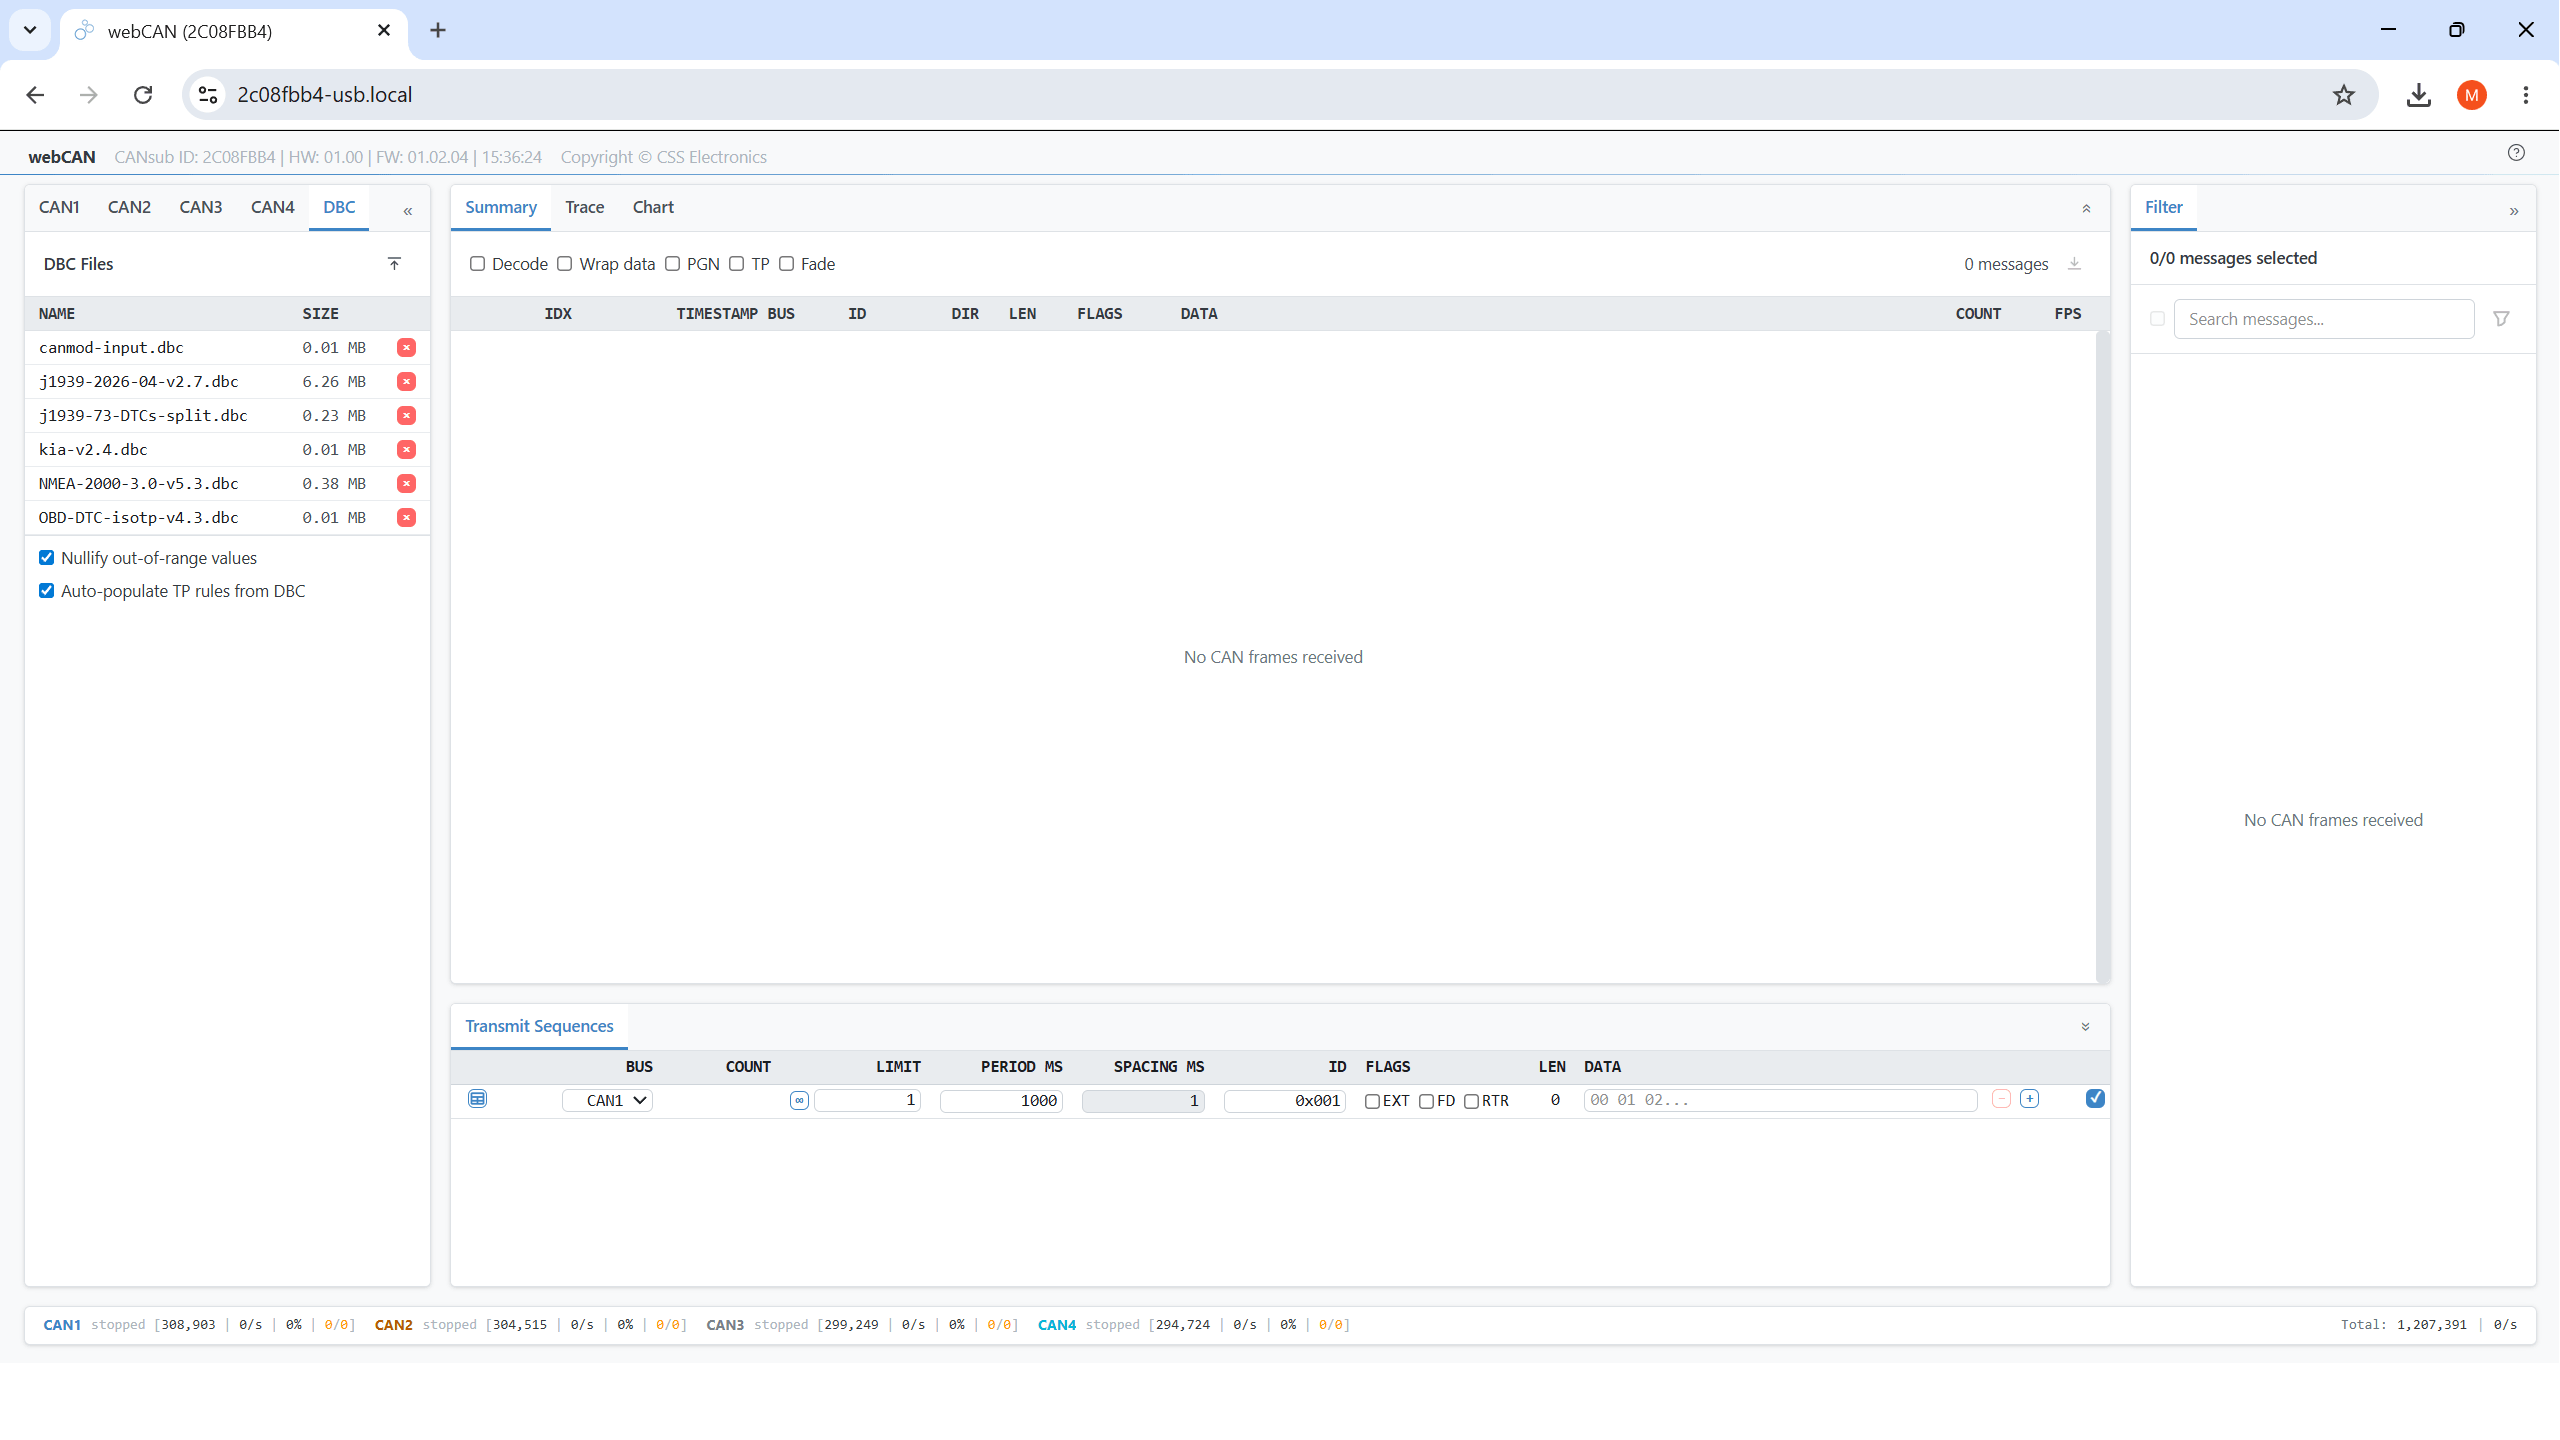The height and width of the screenshot is (1440, 2560).
Task: Switch to CAN3 tab
Action: click(201, 207)
